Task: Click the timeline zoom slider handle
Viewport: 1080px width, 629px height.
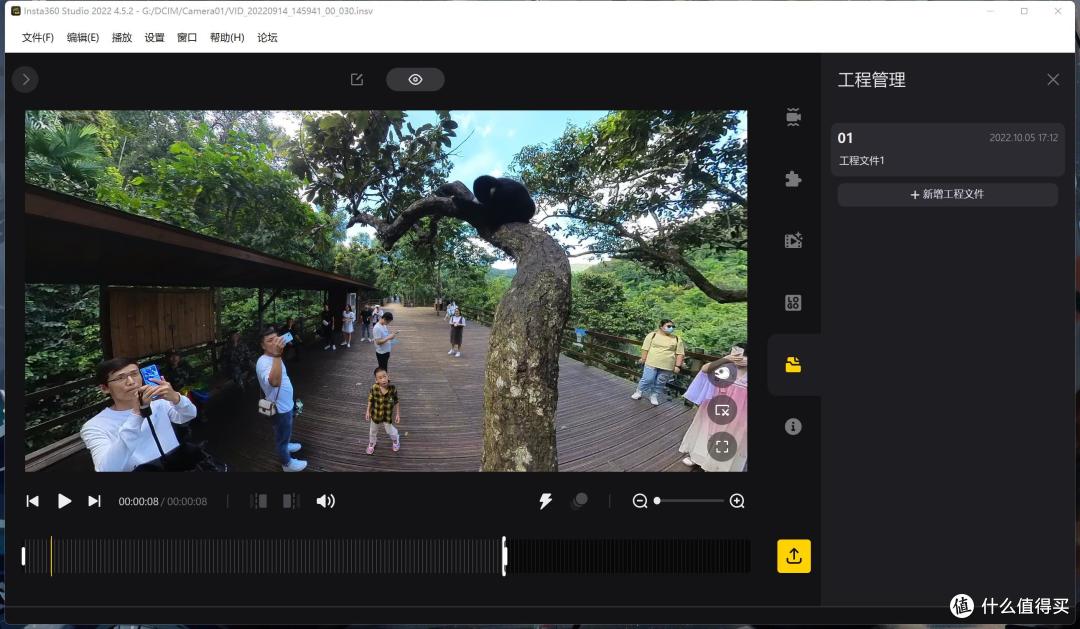Action: 657,501
